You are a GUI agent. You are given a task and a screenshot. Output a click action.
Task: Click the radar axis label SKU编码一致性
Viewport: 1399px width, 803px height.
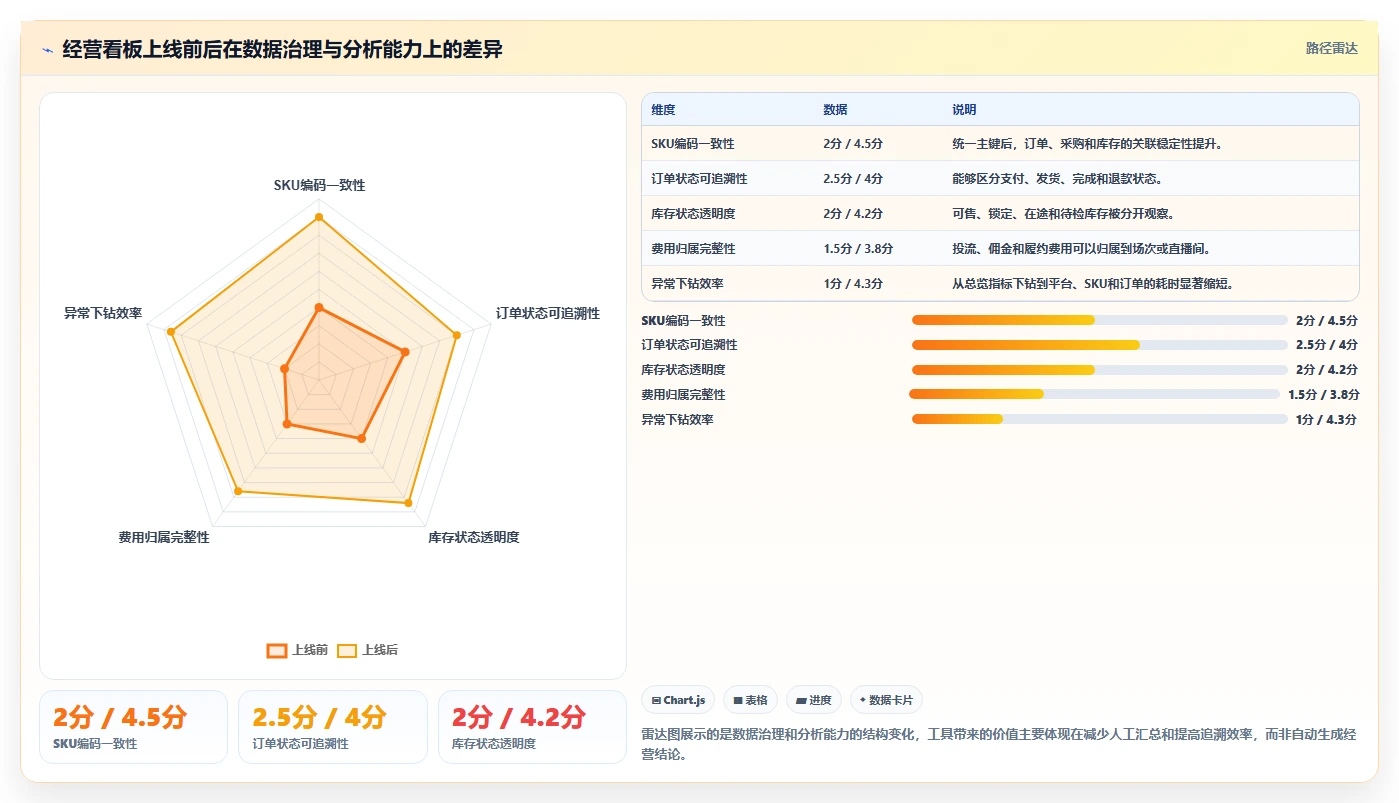click(319, 186)
